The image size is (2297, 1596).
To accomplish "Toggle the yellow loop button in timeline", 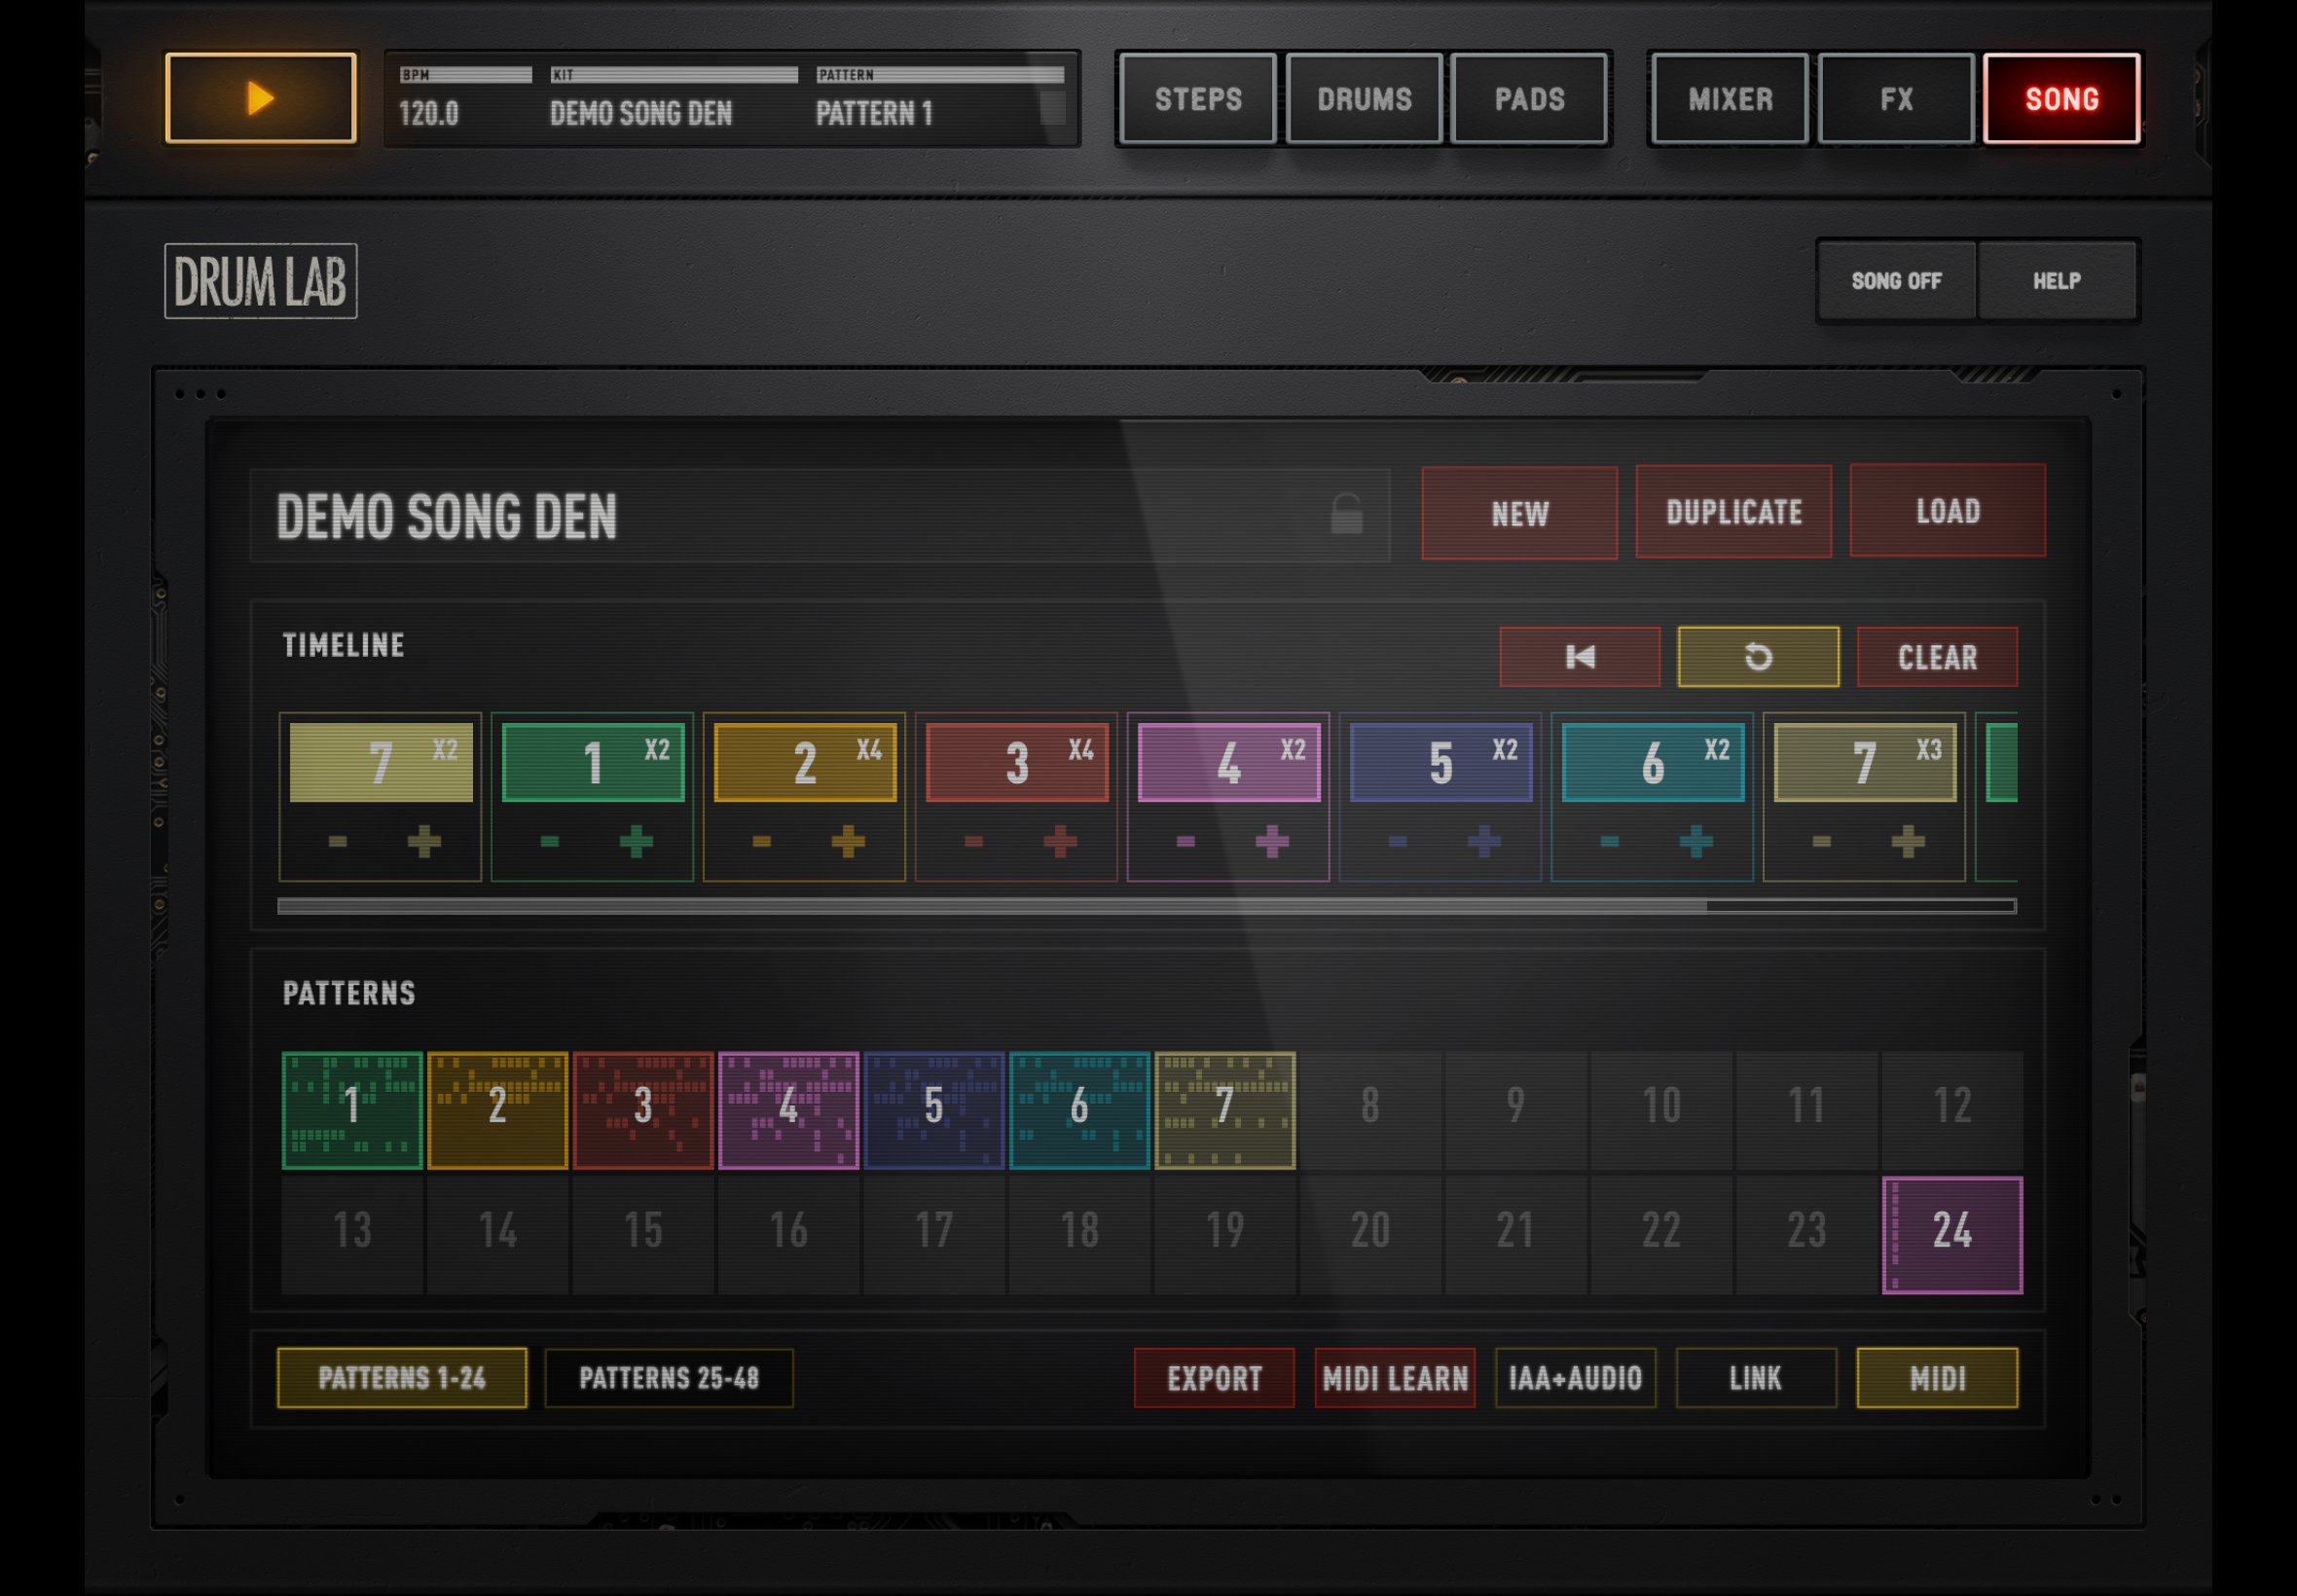I will point(1757,657).
